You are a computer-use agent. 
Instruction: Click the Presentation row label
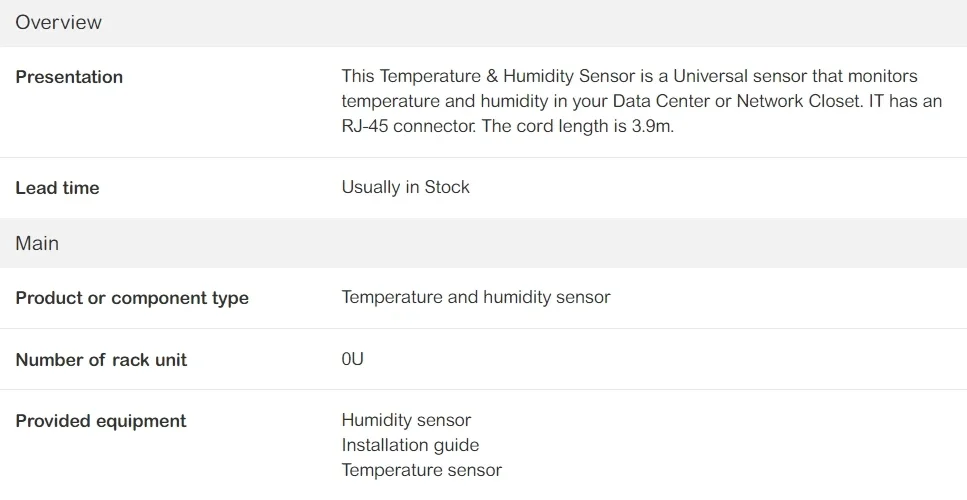point(69,77)
